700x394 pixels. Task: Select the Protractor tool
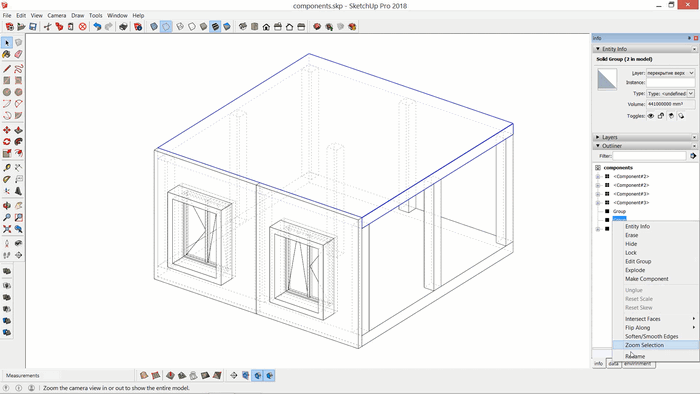(x=7, y=179)
